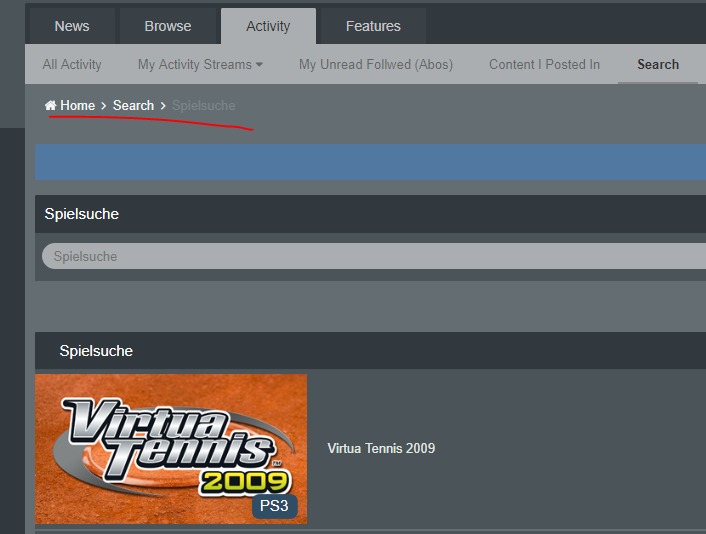Open My Unread Follwed (Abos) stream
This screenshot has height=534, width=706.
pos(376,64)
